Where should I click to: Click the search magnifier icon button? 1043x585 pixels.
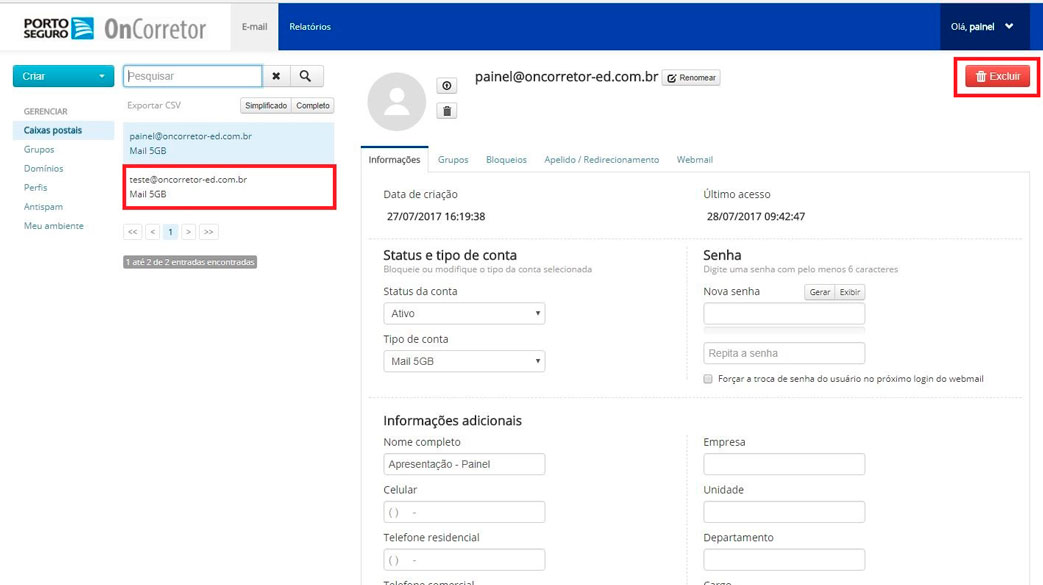click(306, 77)
